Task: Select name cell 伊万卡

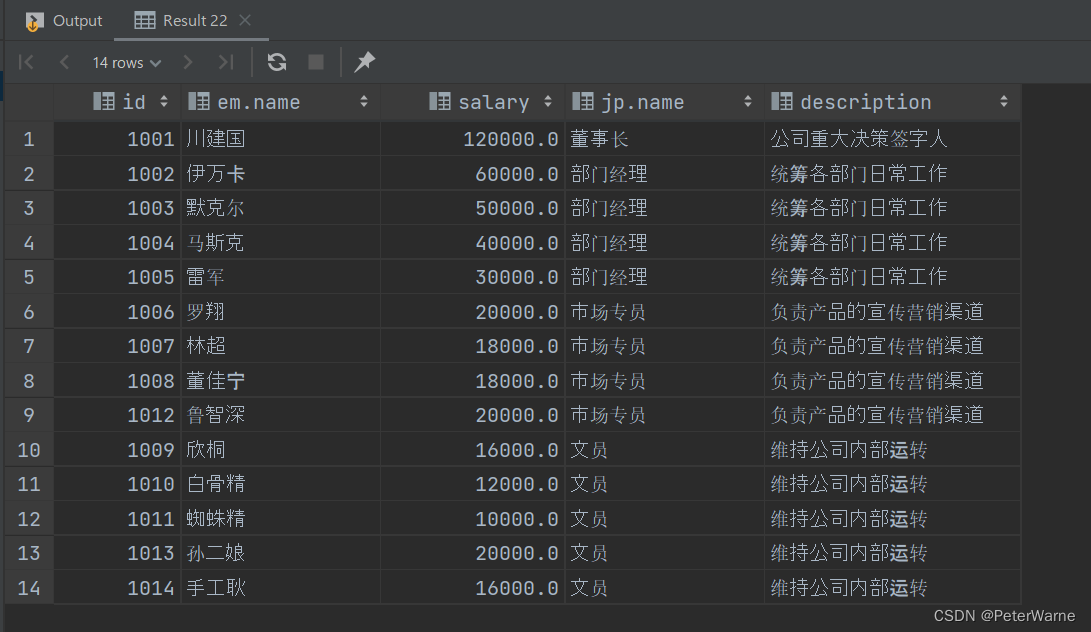Action: coord(280,173)
